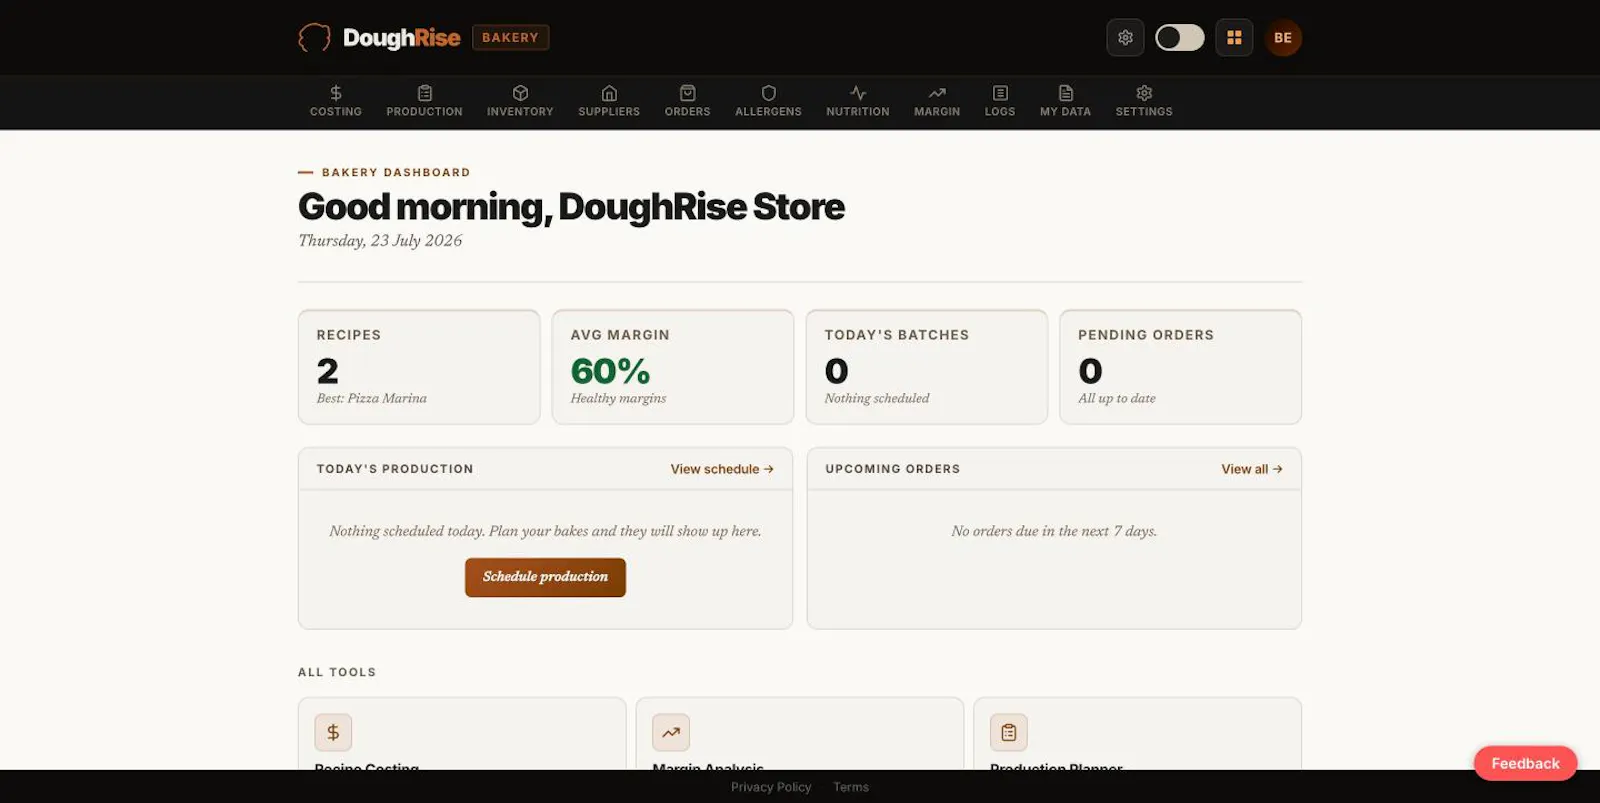This screenshot has width=1600, height=803.
Task: Click the Today's Batches card
Action: pyautogui.click(x=927, y=367)
